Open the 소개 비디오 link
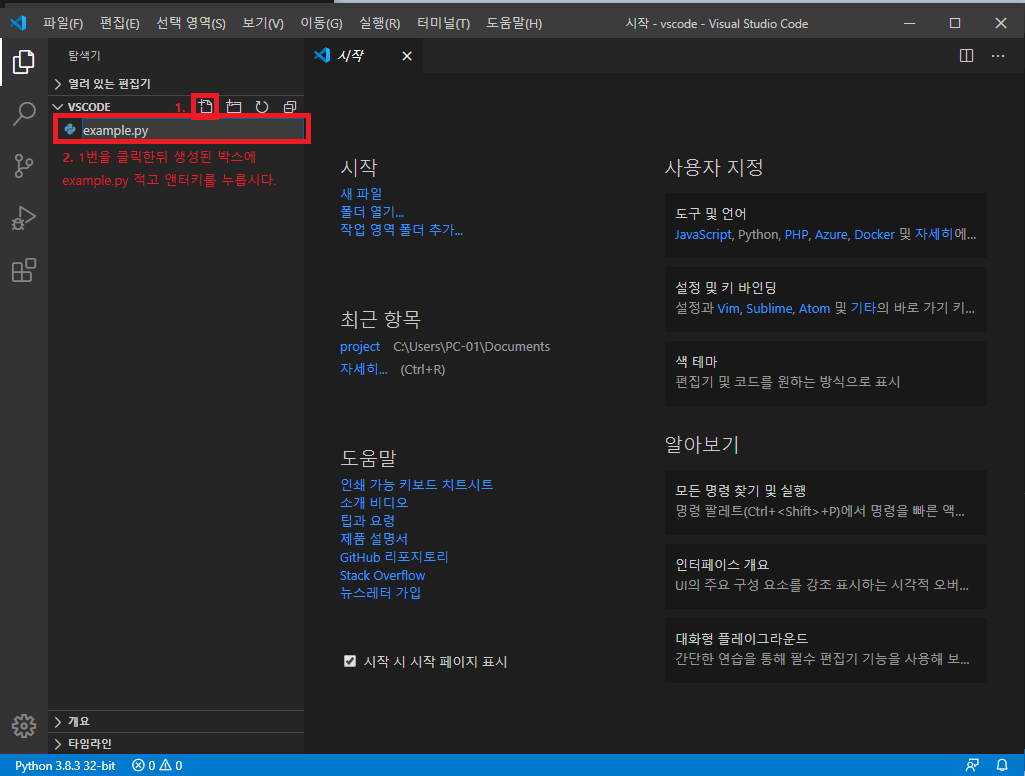Image resolution: width=1025 pixels, height=776 pixels. [x=374, y=503]
